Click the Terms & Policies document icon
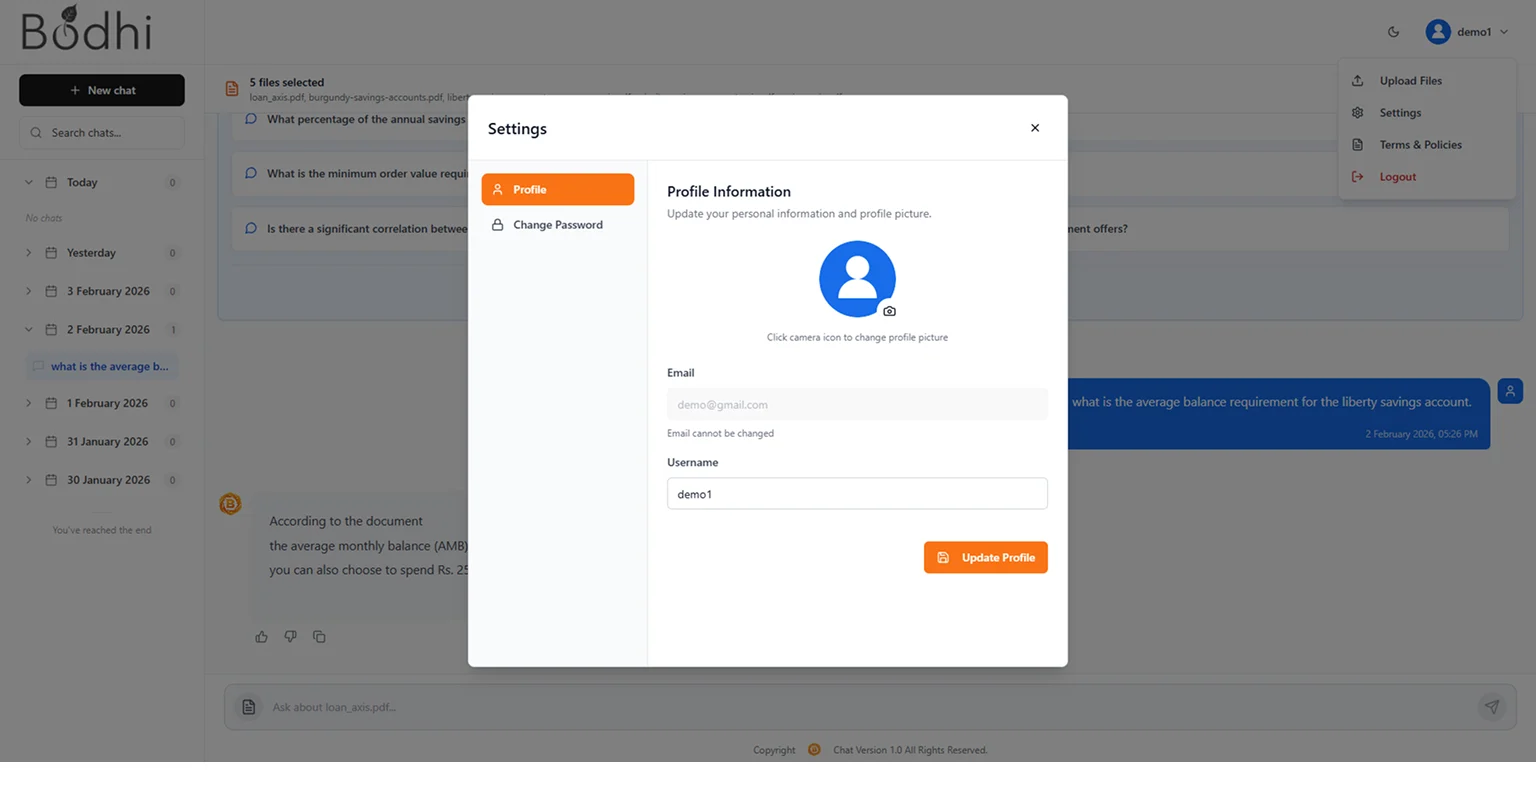1536x810 pixels. coord(1358,145)
